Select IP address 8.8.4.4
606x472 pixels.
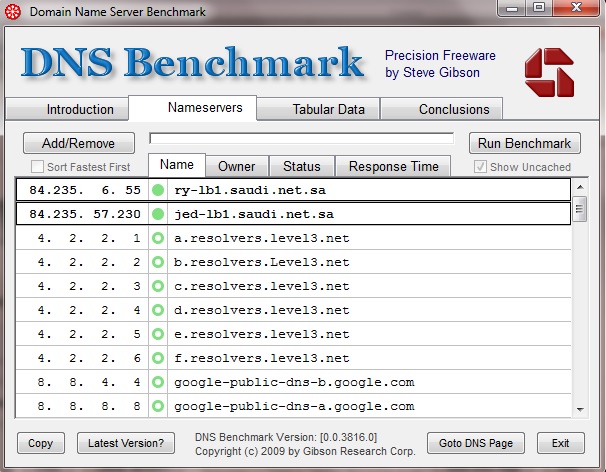[89, 382]
